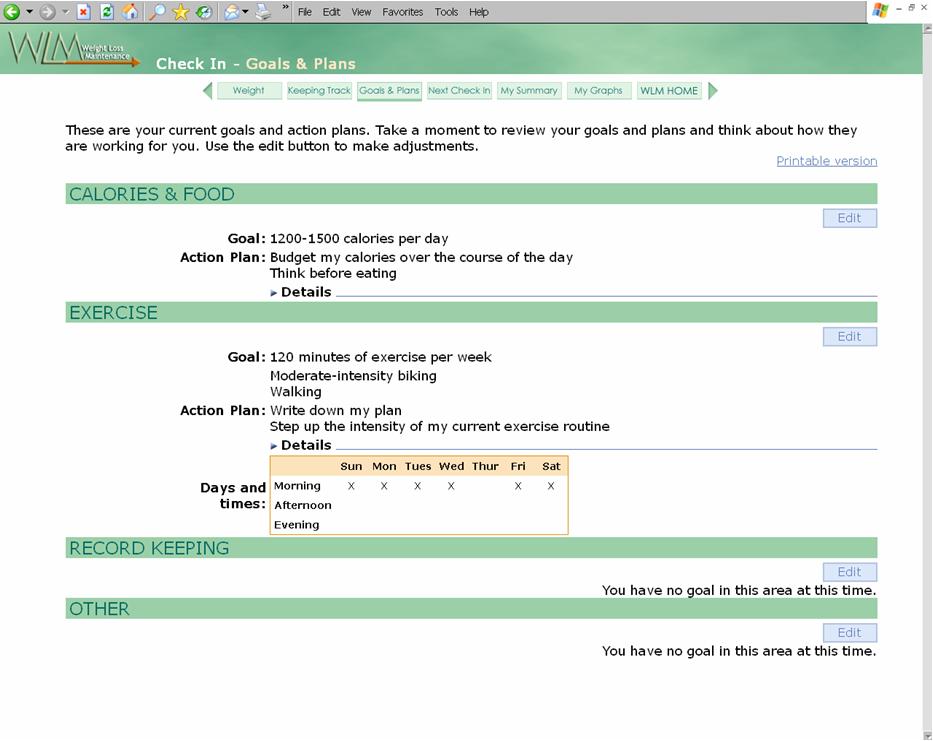Click the browser Back arrow button

click(12, 12)
